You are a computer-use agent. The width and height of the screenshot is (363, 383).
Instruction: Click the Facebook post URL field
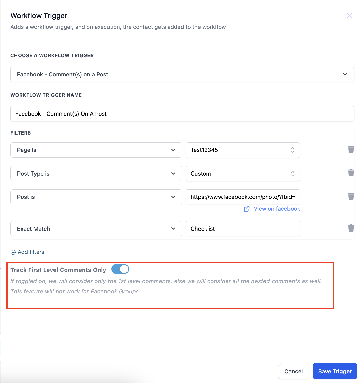[x=243, y=197]
